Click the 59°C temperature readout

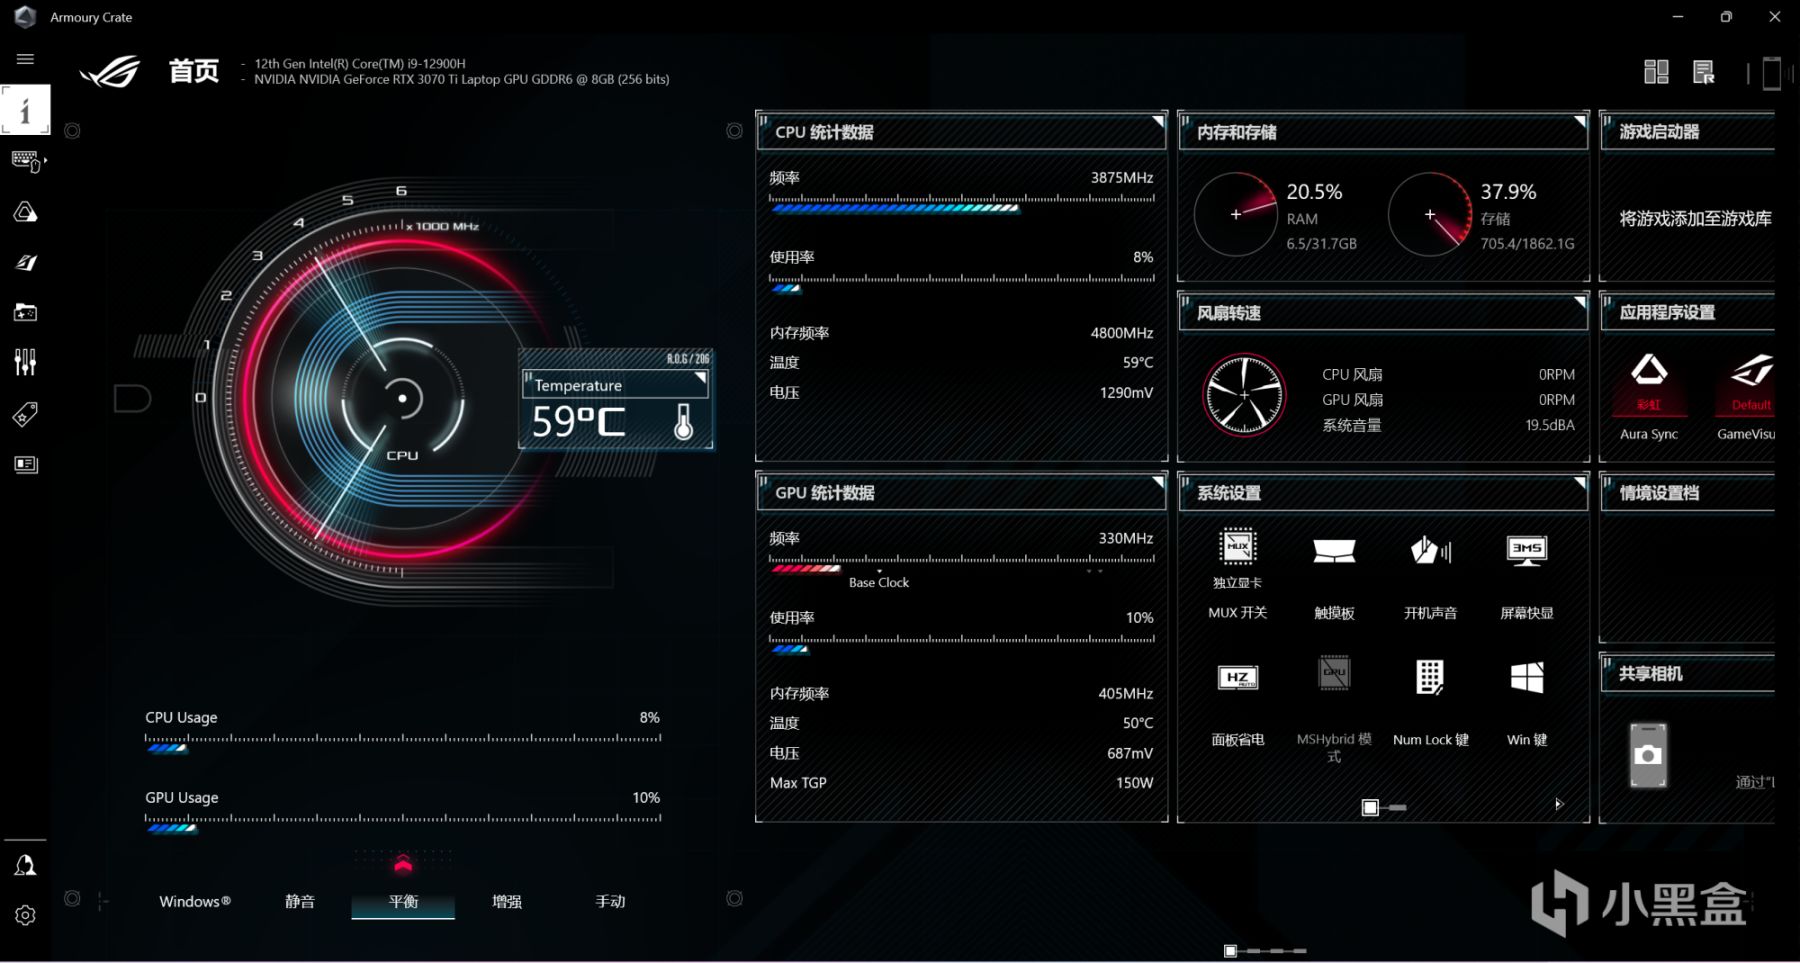pyautogui.click(x=578, y=422)
